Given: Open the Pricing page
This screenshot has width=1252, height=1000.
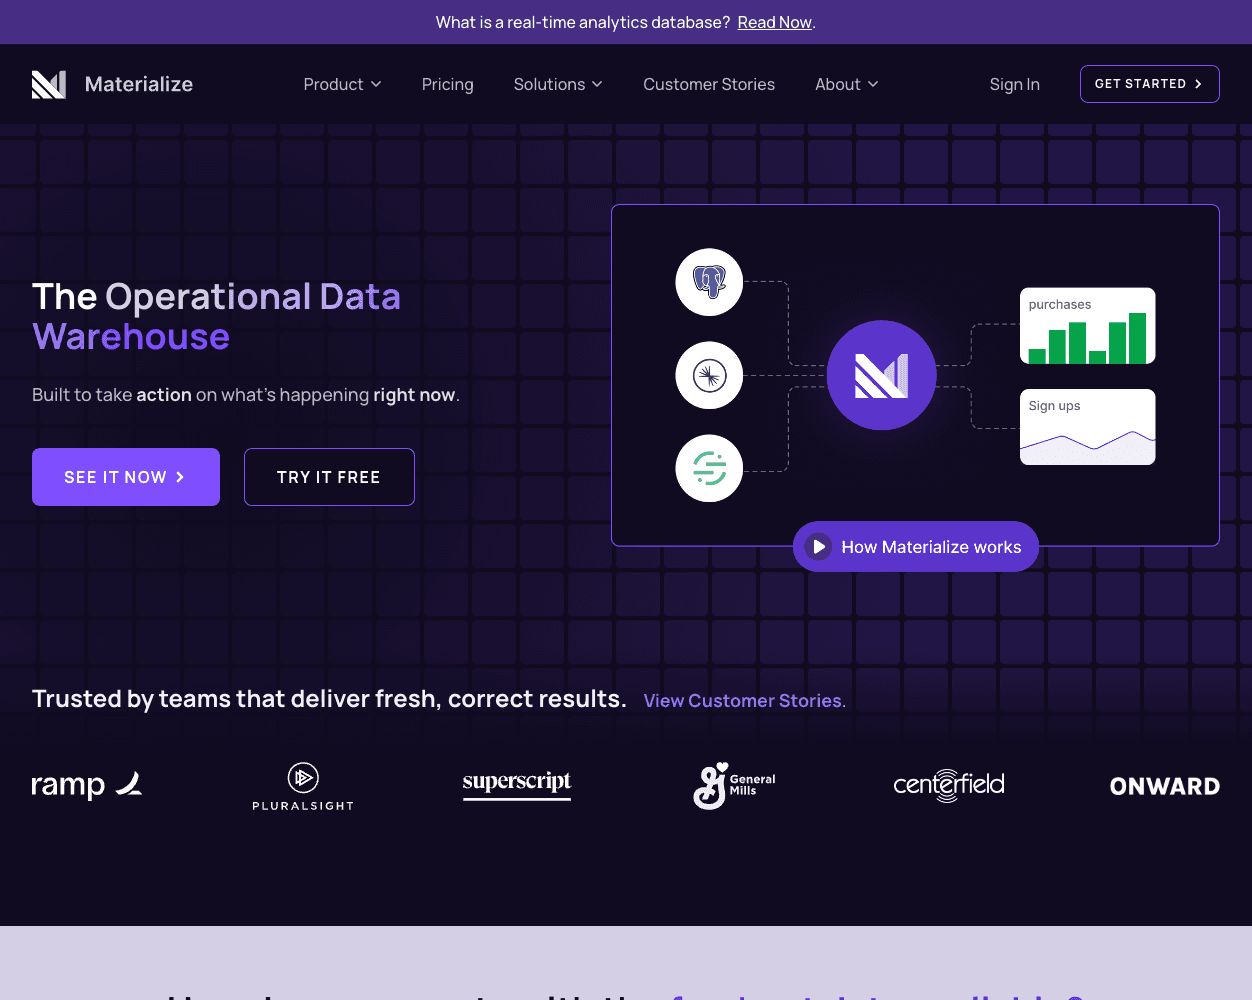Looking at the screenshot, I should point(448,84).
